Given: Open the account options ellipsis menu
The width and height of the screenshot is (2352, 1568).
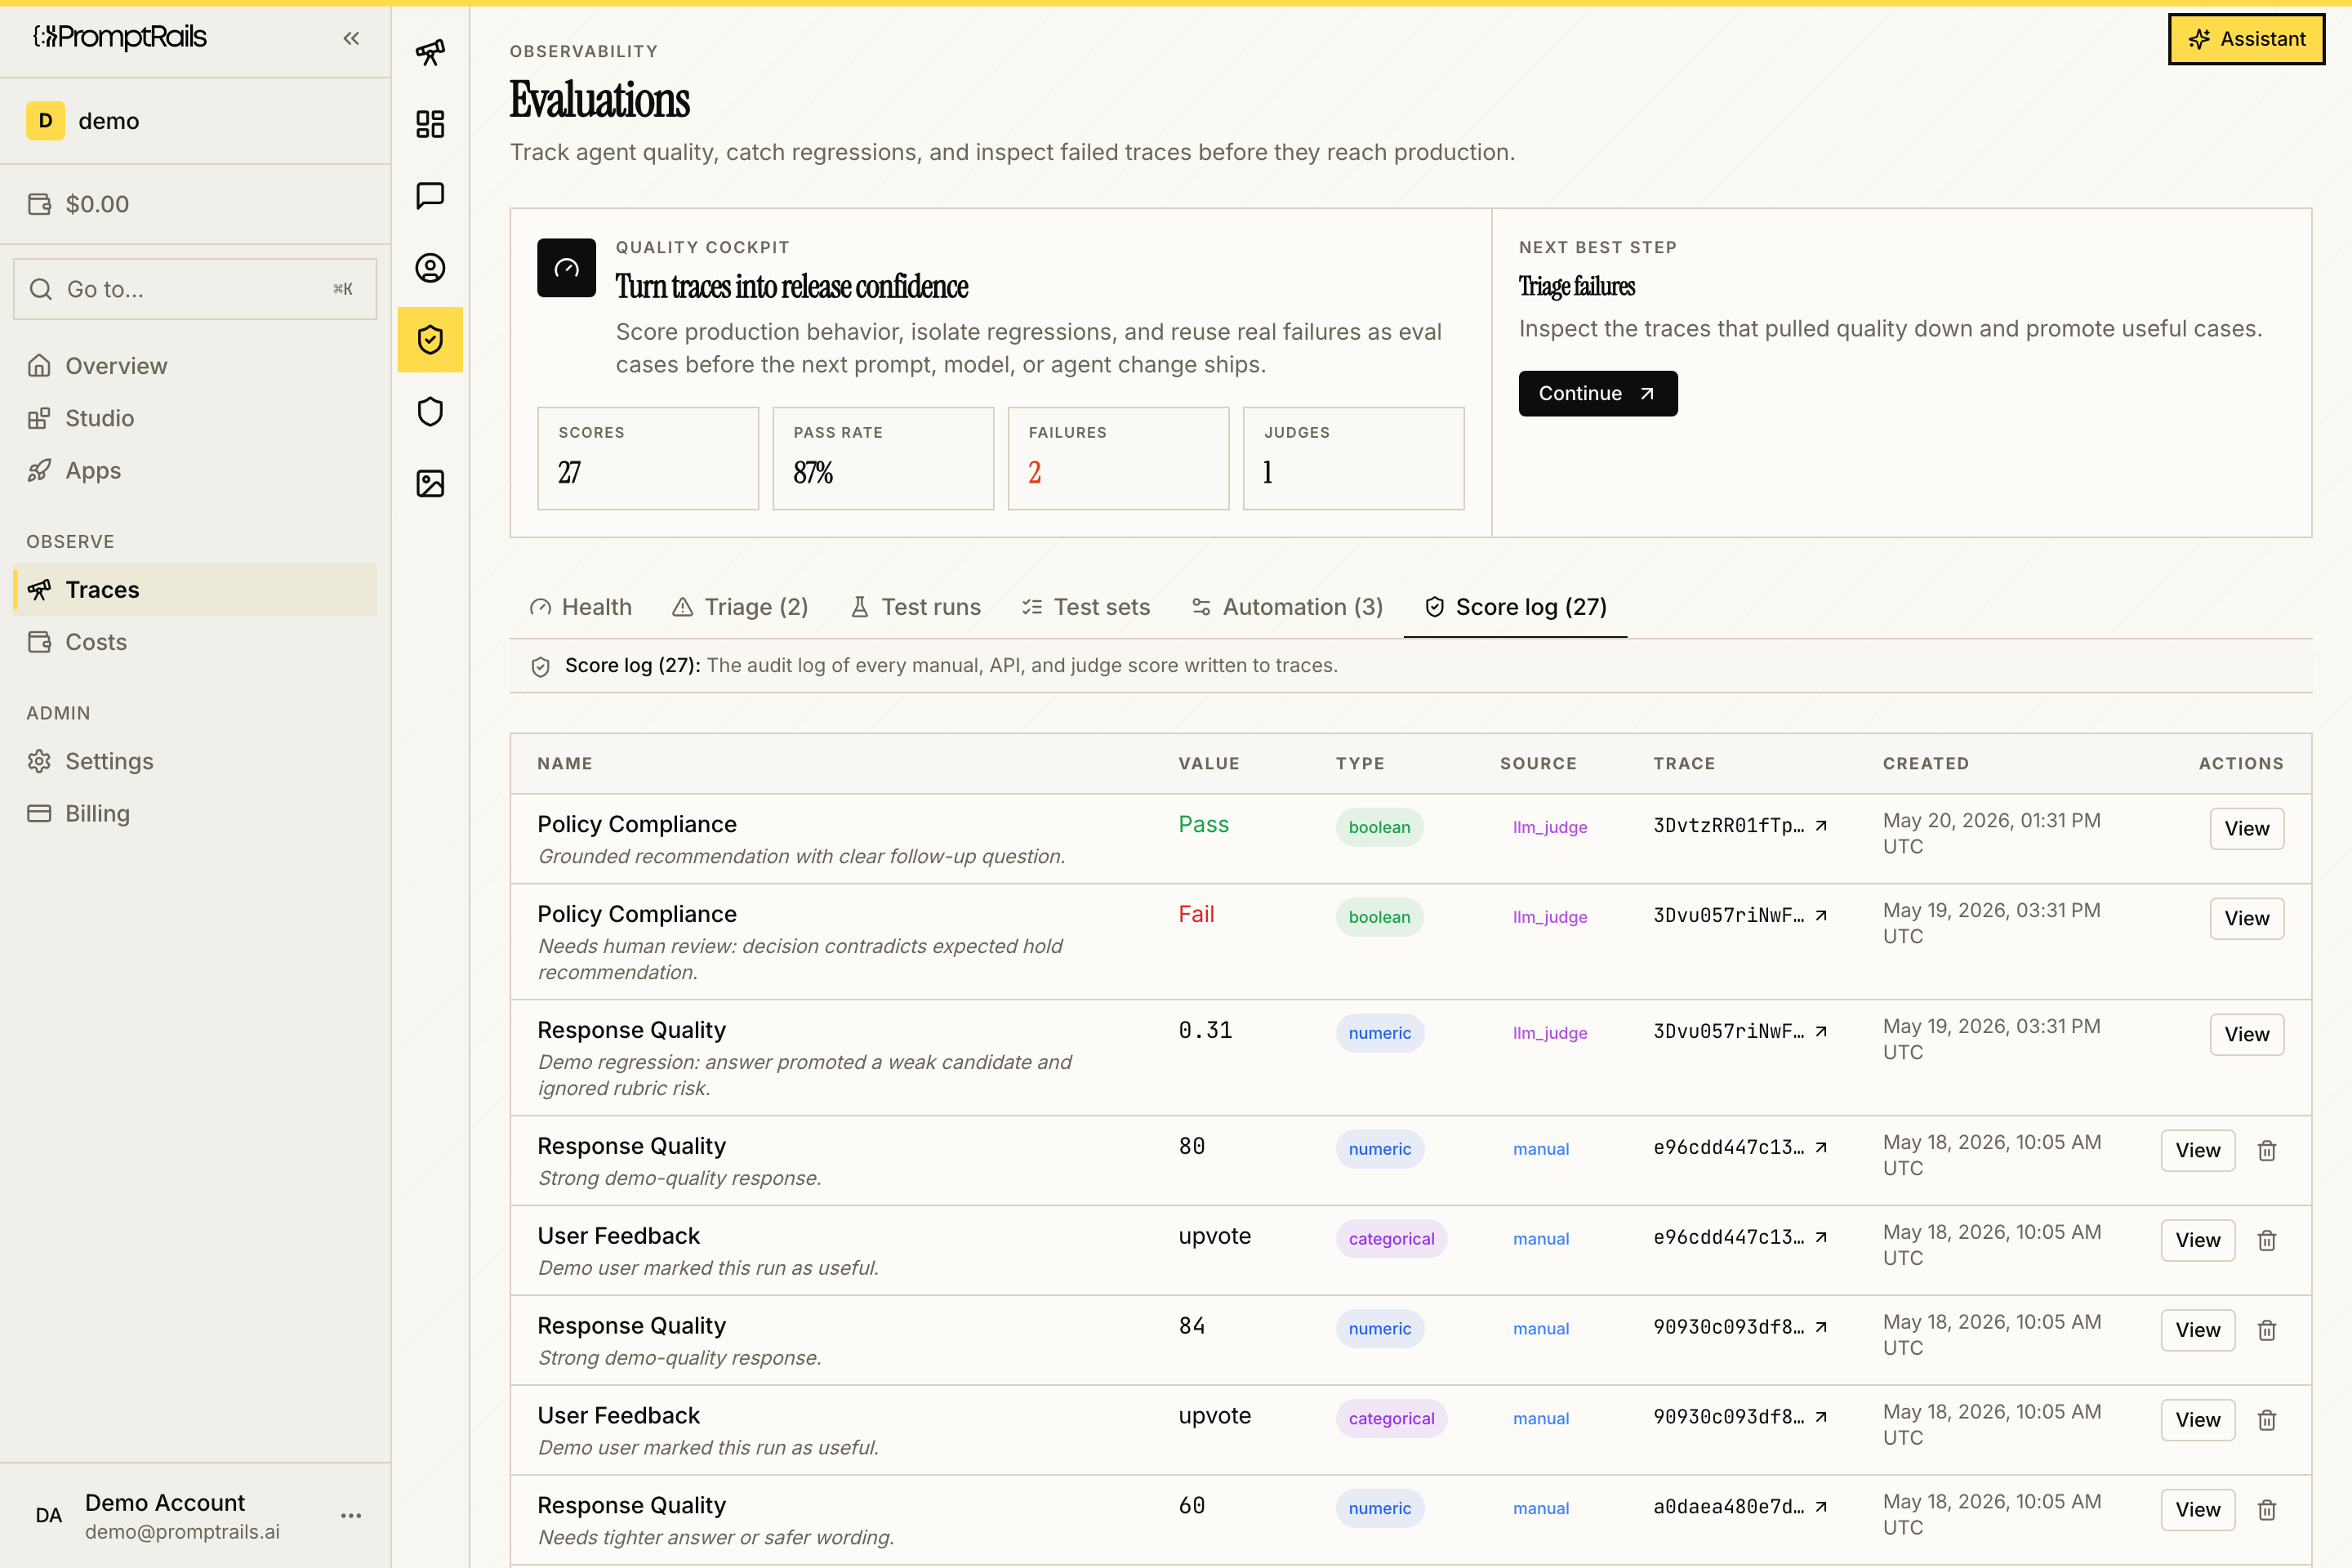Looking at the screenshot, I should (x=351, y=1516).
